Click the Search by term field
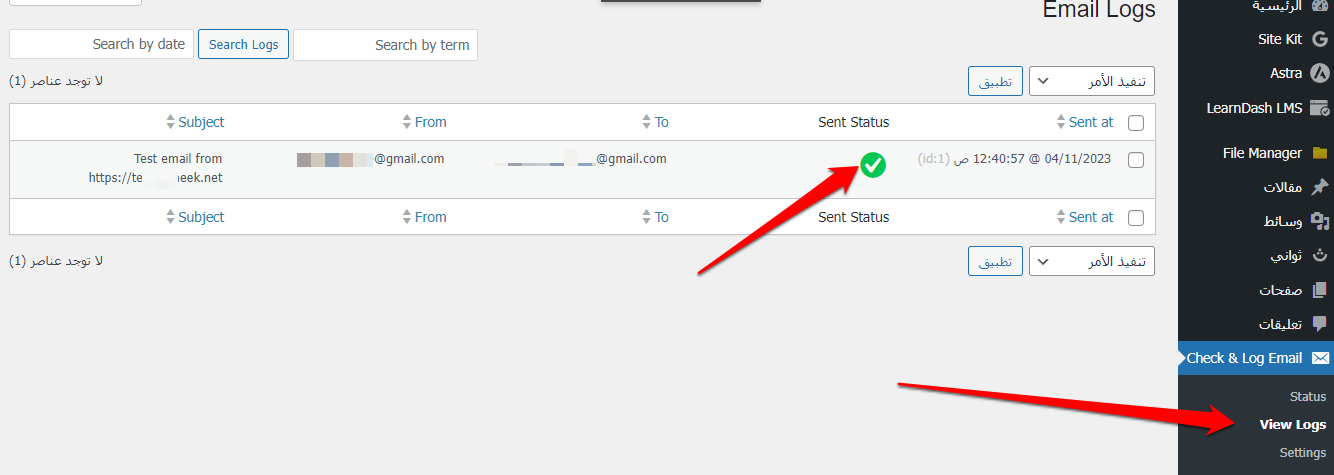This screenshot has height=475, width=1334. coord(386,45)
